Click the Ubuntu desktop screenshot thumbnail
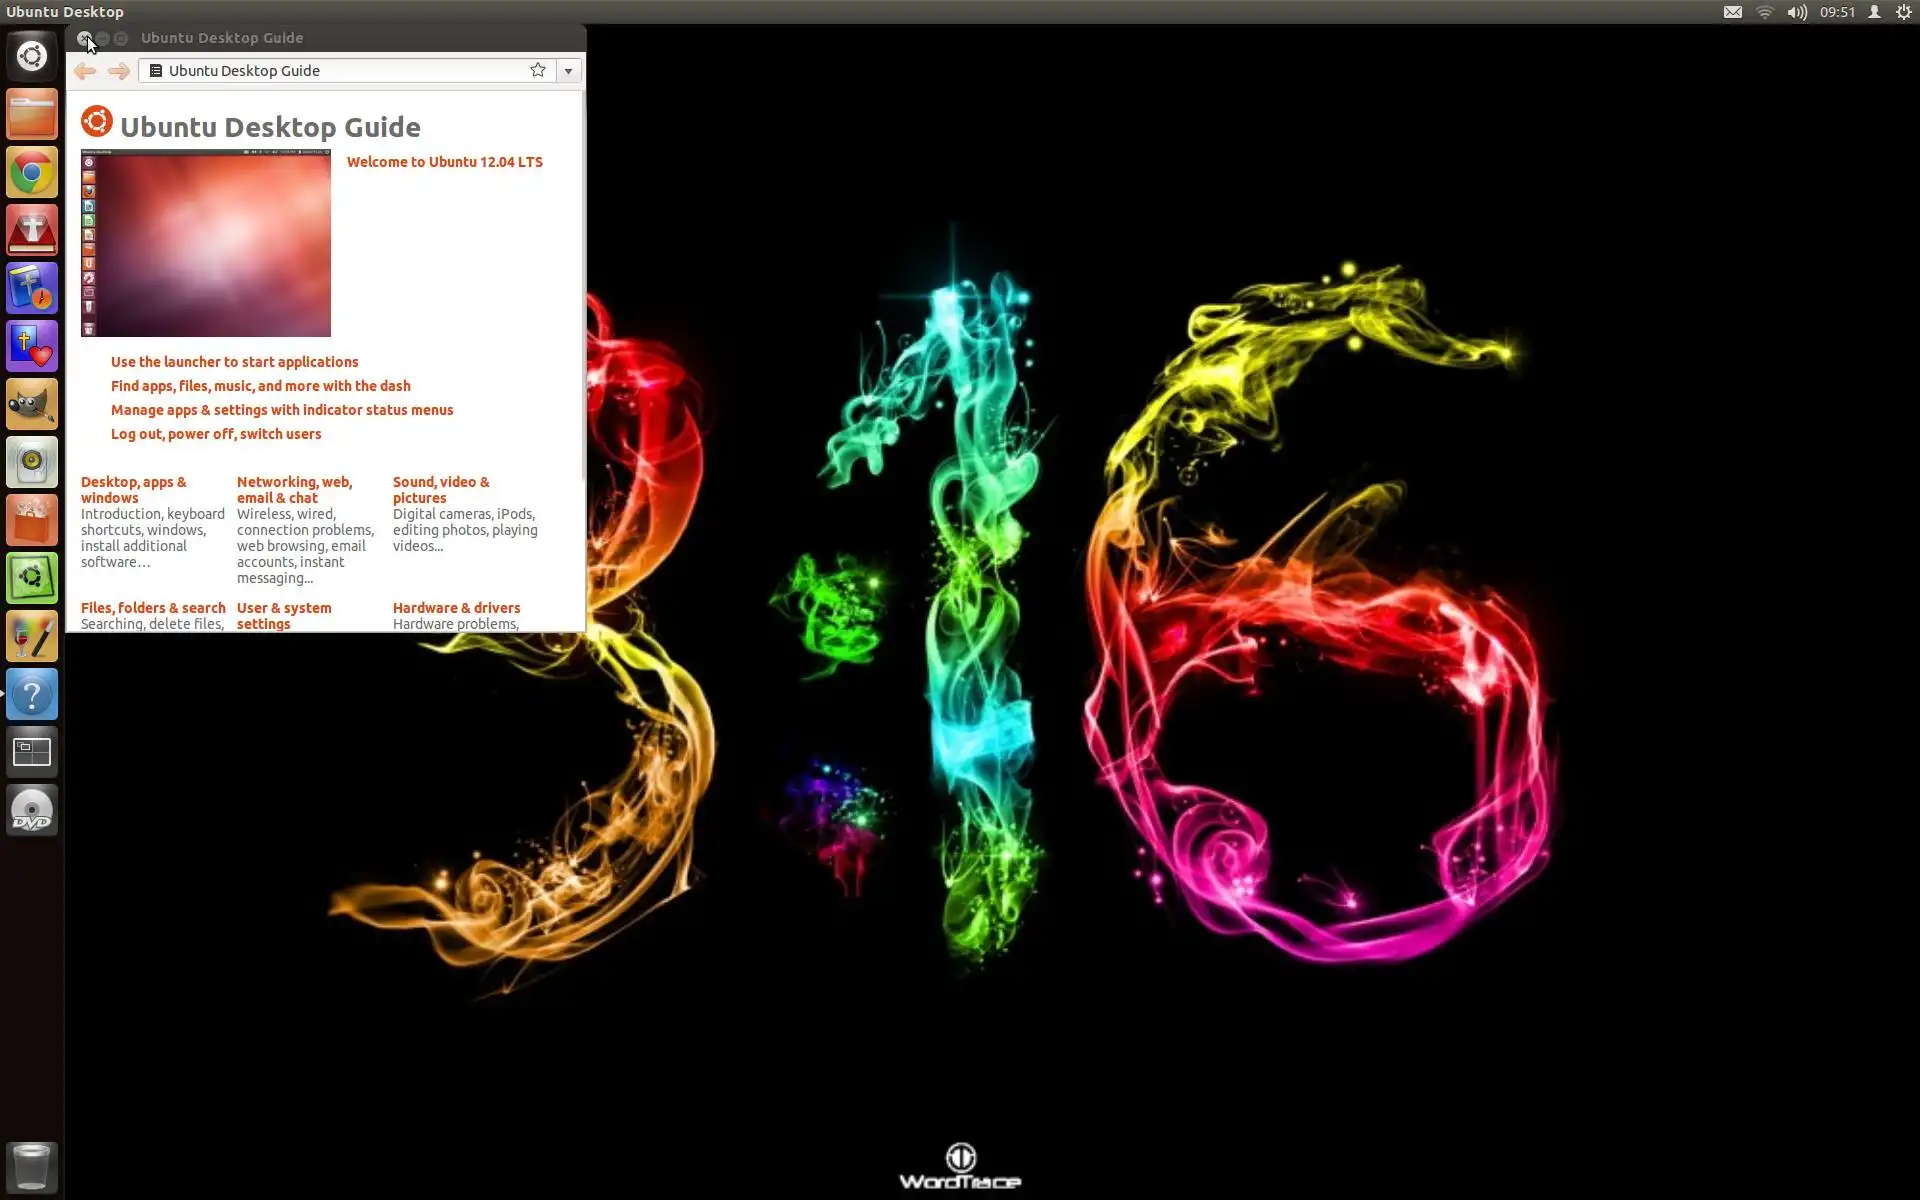Image resolution: width=1920 pixels, height=1200 pixels. click(206, 243)
